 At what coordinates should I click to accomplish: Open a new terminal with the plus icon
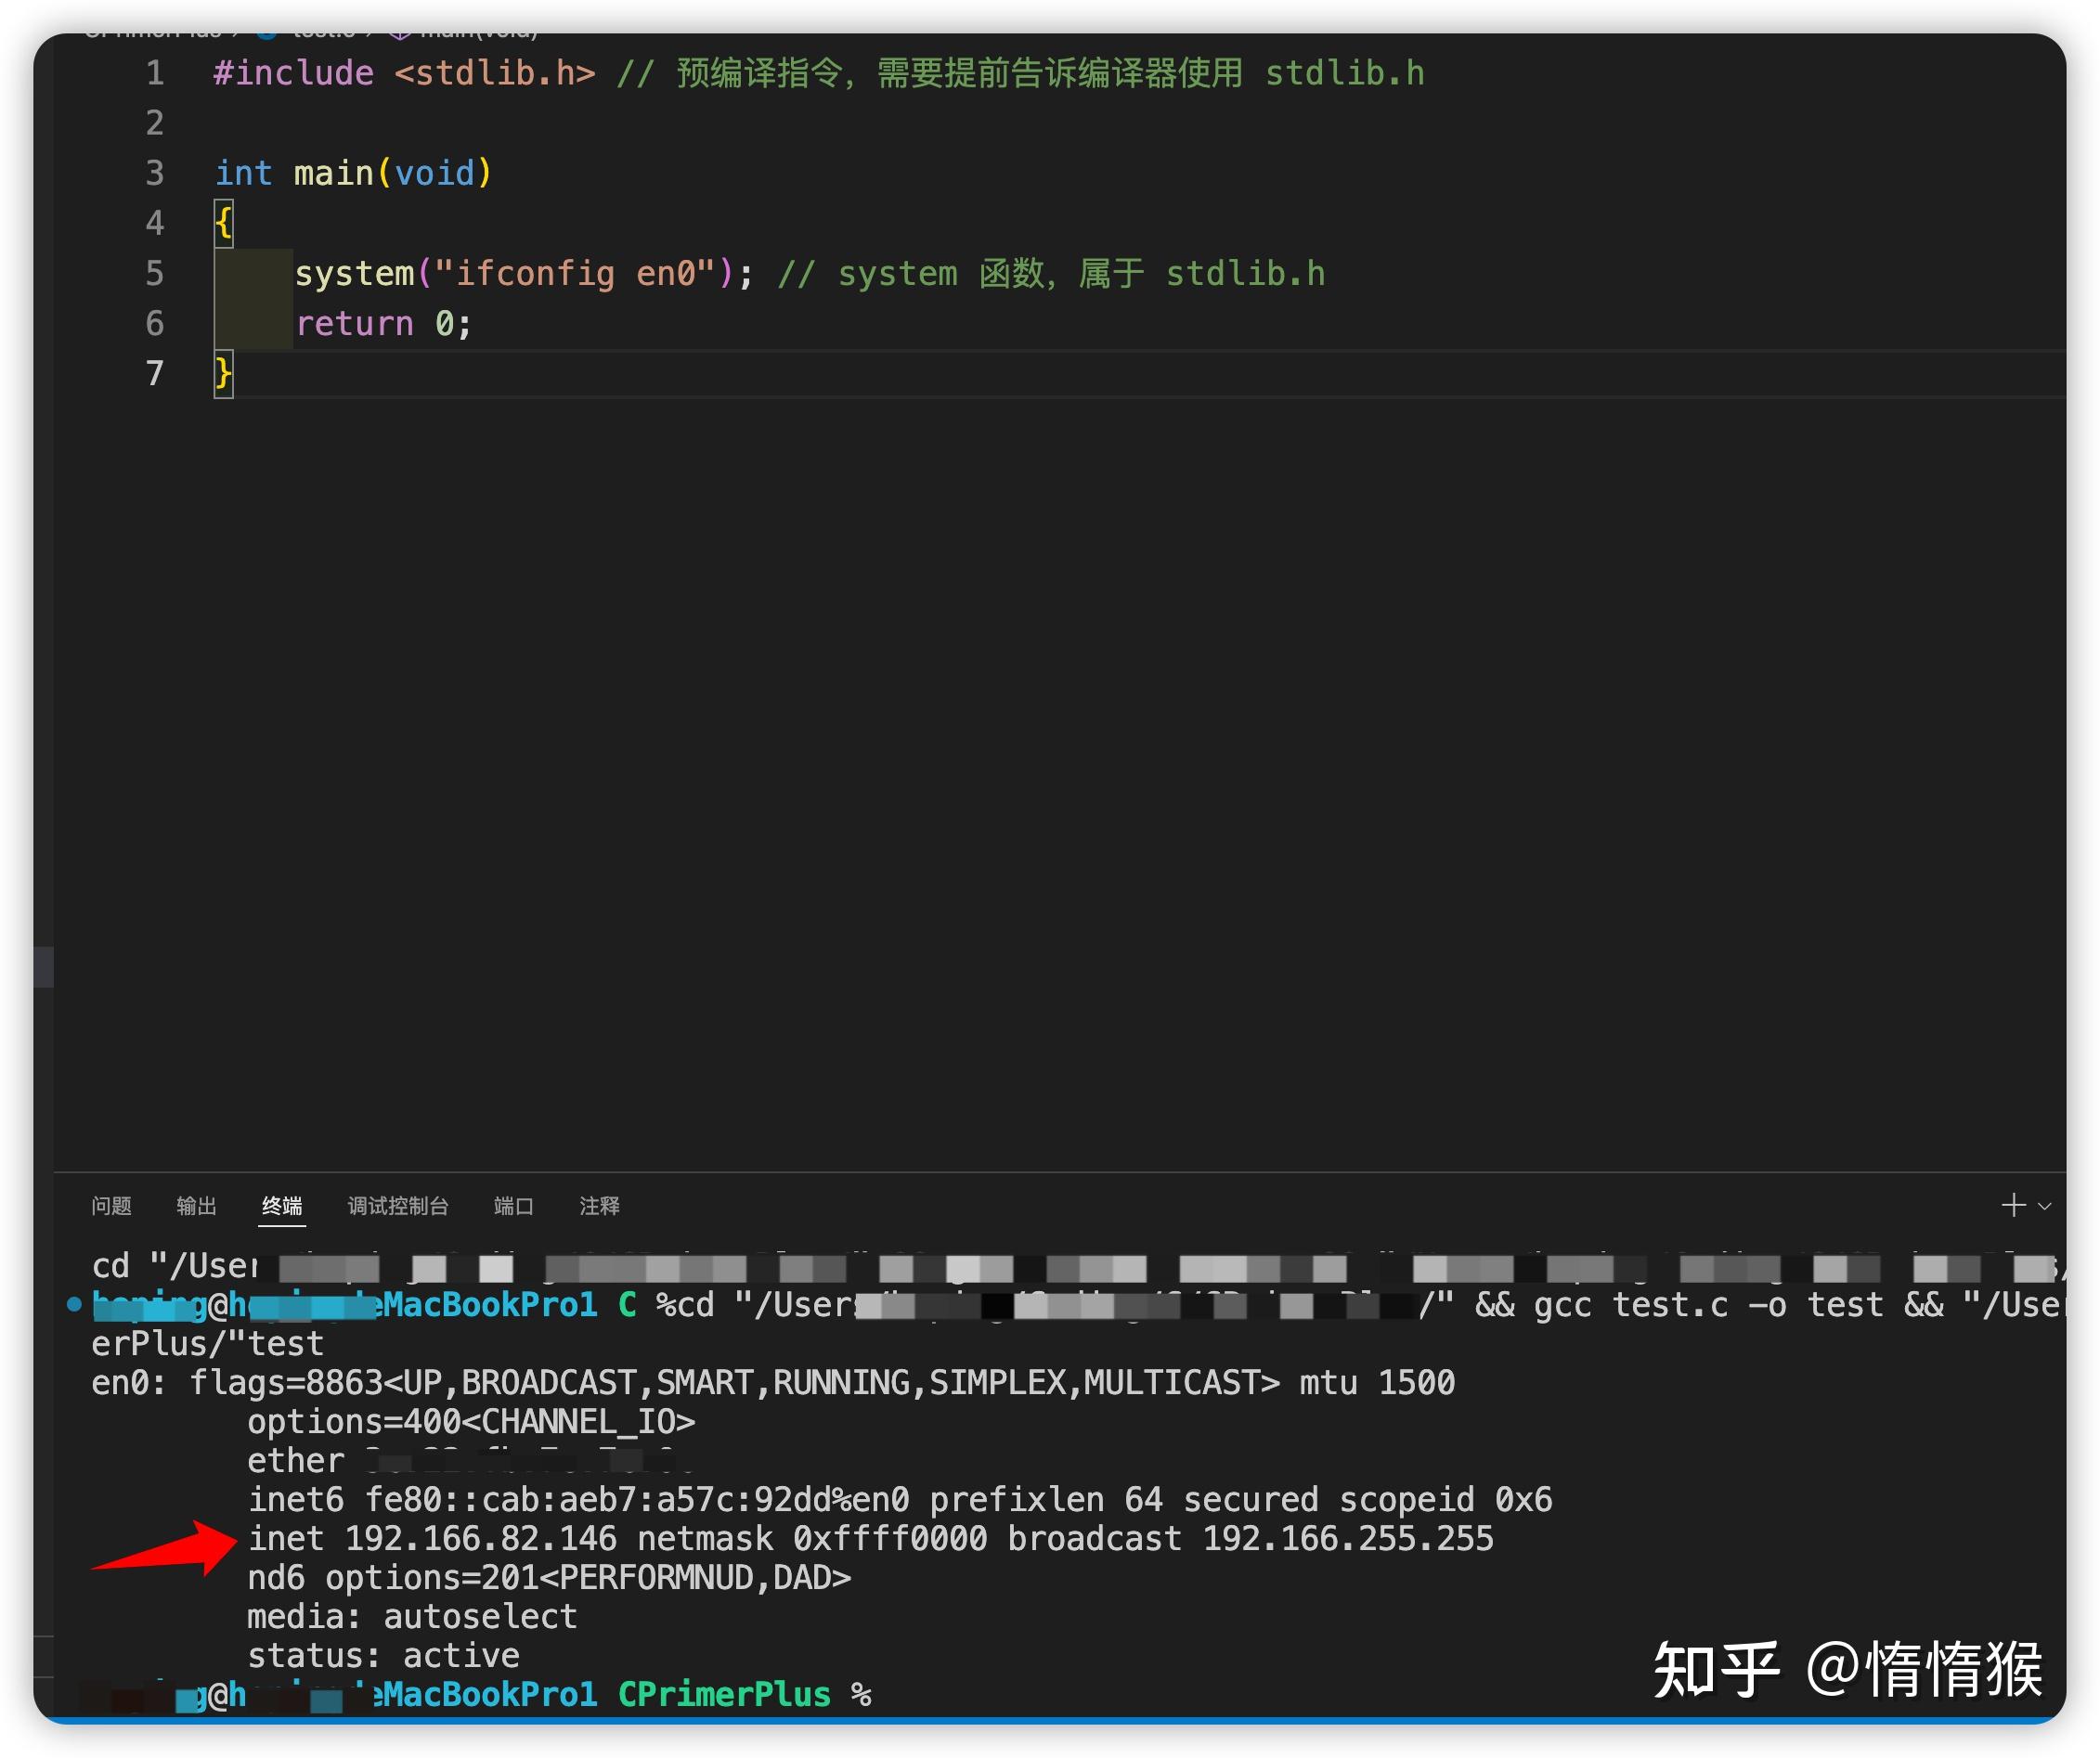click(x=2013, y=1205)
